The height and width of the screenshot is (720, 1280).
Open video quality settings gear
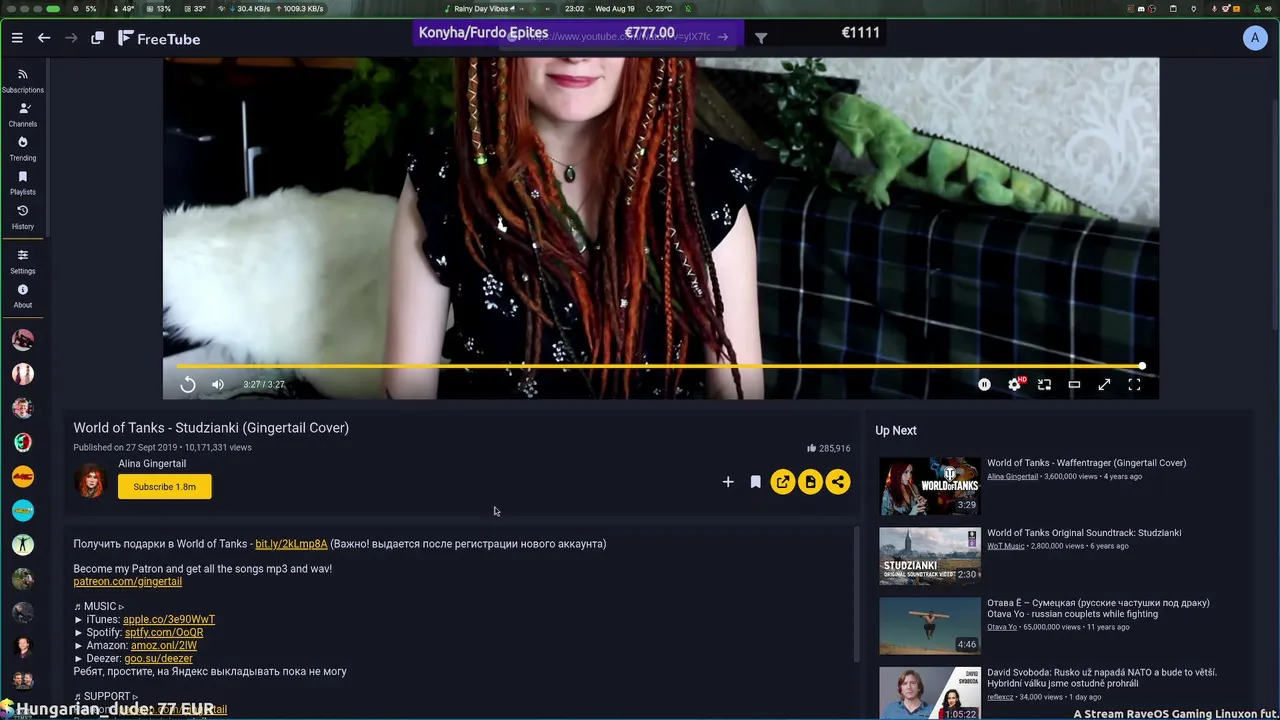coord(1015,384)
